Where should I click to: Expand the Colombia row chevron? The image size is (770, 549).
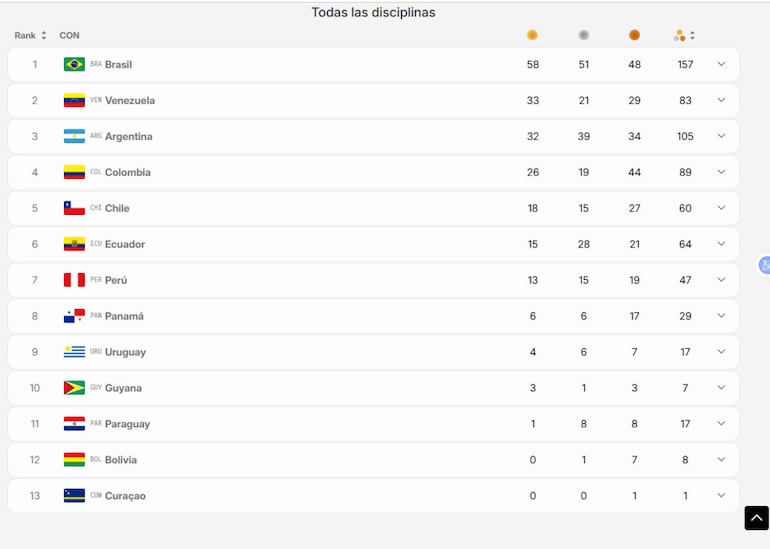coord(721,172)
